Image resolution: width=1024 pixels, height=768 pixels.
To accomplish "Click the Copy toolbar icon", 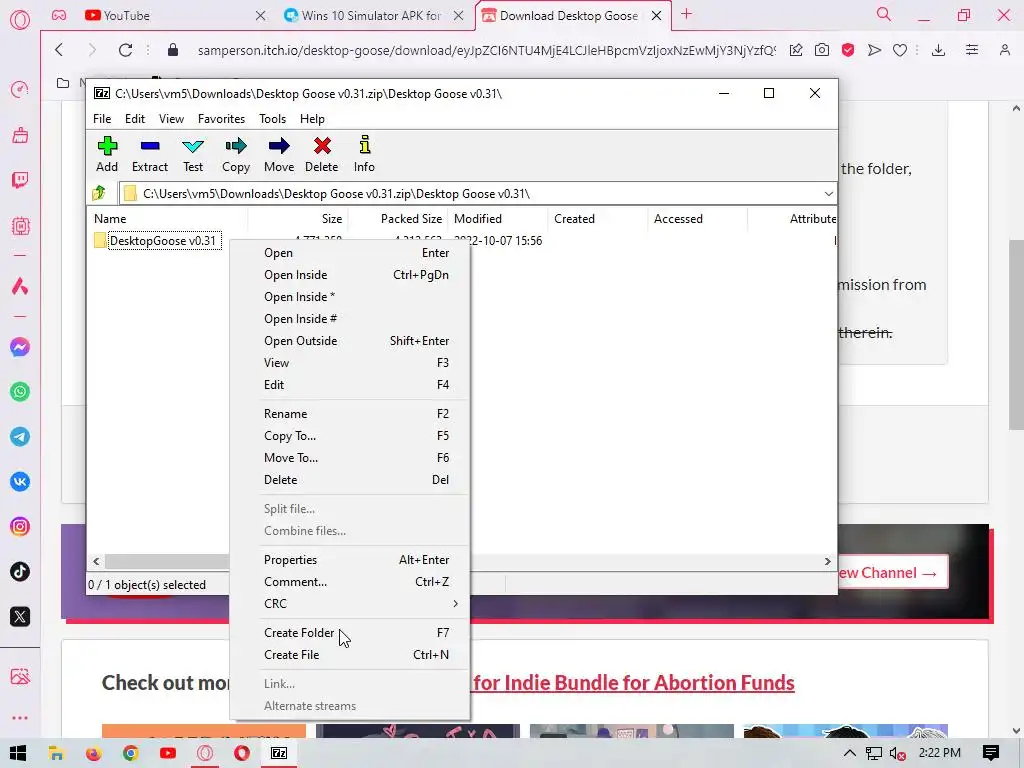I will pos(236,154).
